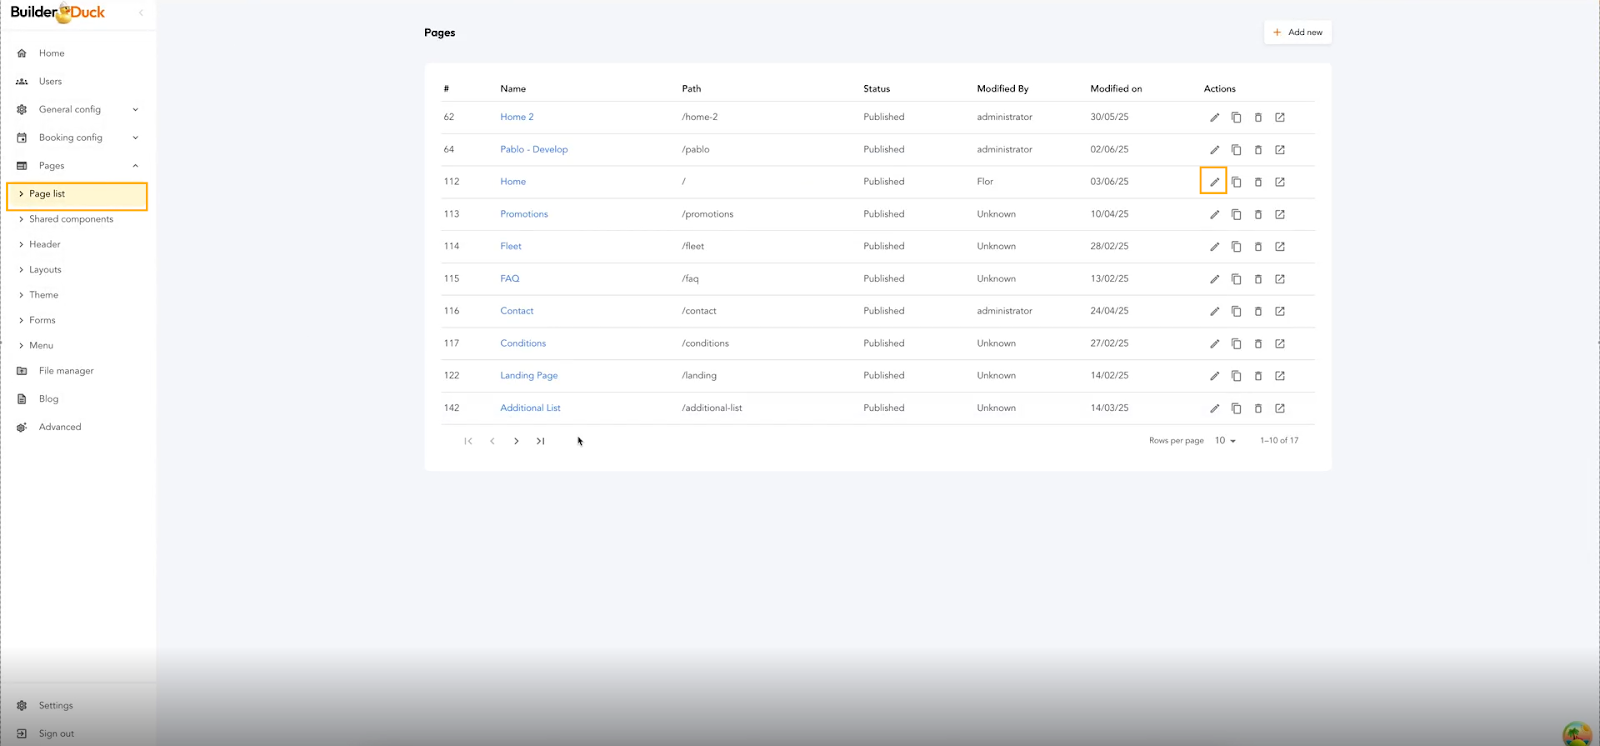The image size is (1600, 746).
Task: Open Additional List external link icon
Action: 1280,408
